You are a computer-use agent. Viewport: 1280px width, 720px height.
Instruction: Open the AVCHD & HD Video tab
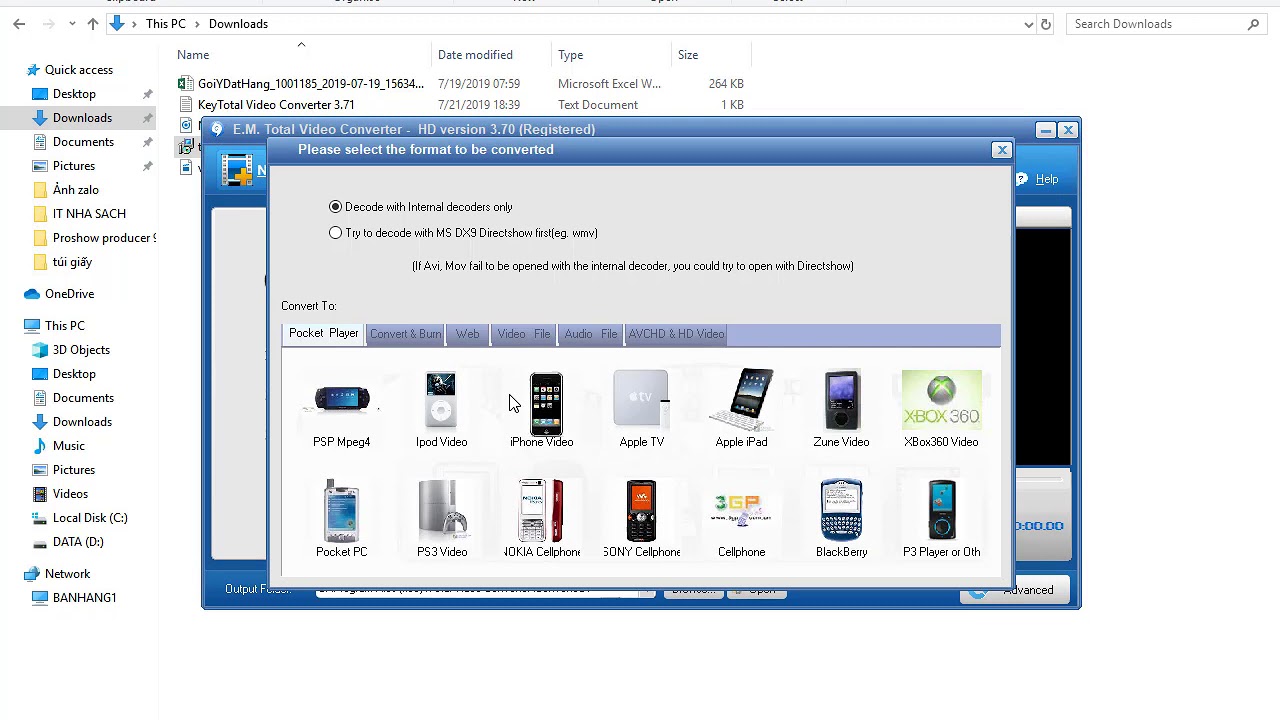676,334
